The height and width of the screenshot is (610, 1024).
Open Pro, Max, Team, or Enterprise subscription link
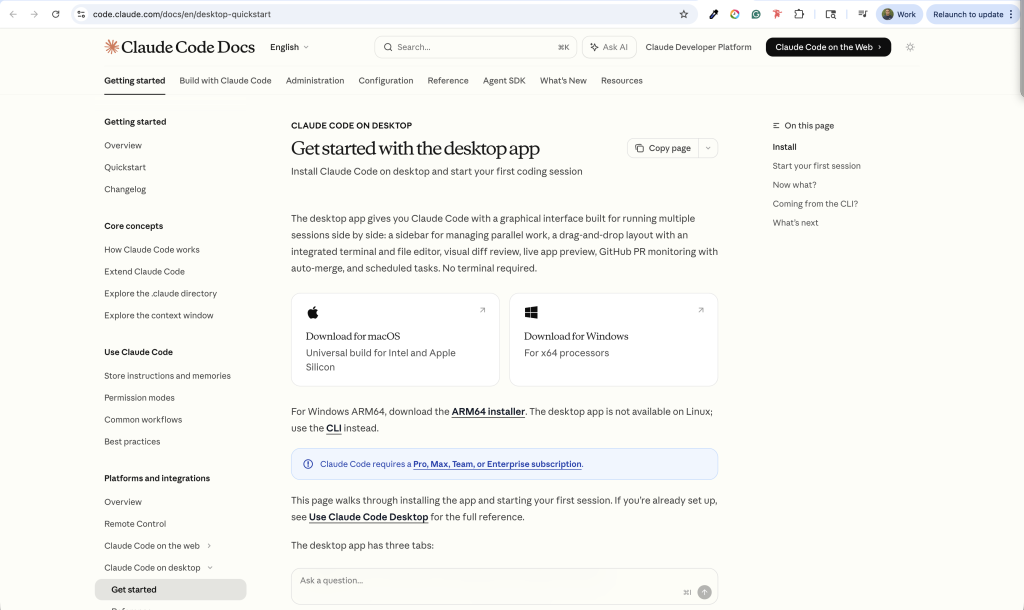pyautogui.click(x=497, y=464)
